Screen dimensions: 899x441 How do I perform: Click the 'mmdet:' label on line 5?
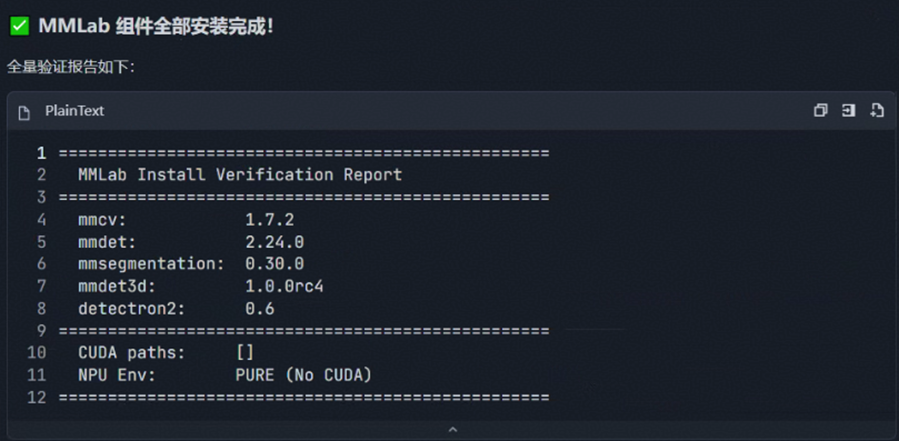pos(107,242)
